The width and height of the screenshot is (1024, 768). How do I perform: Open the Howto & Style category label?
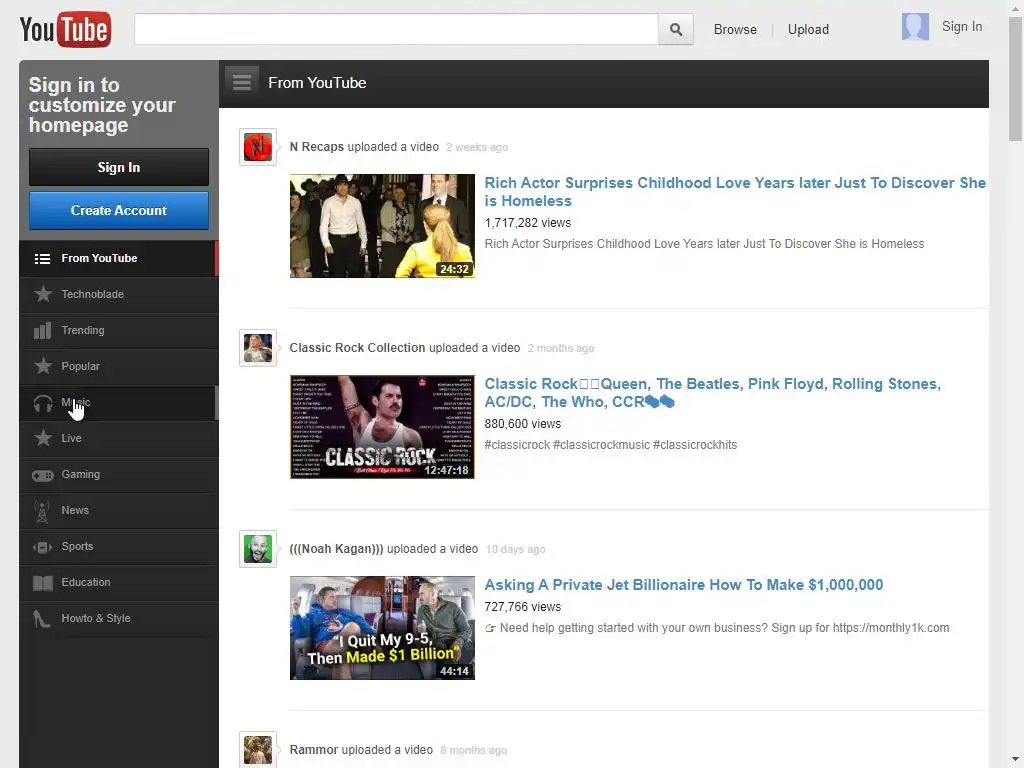[96, 618]
